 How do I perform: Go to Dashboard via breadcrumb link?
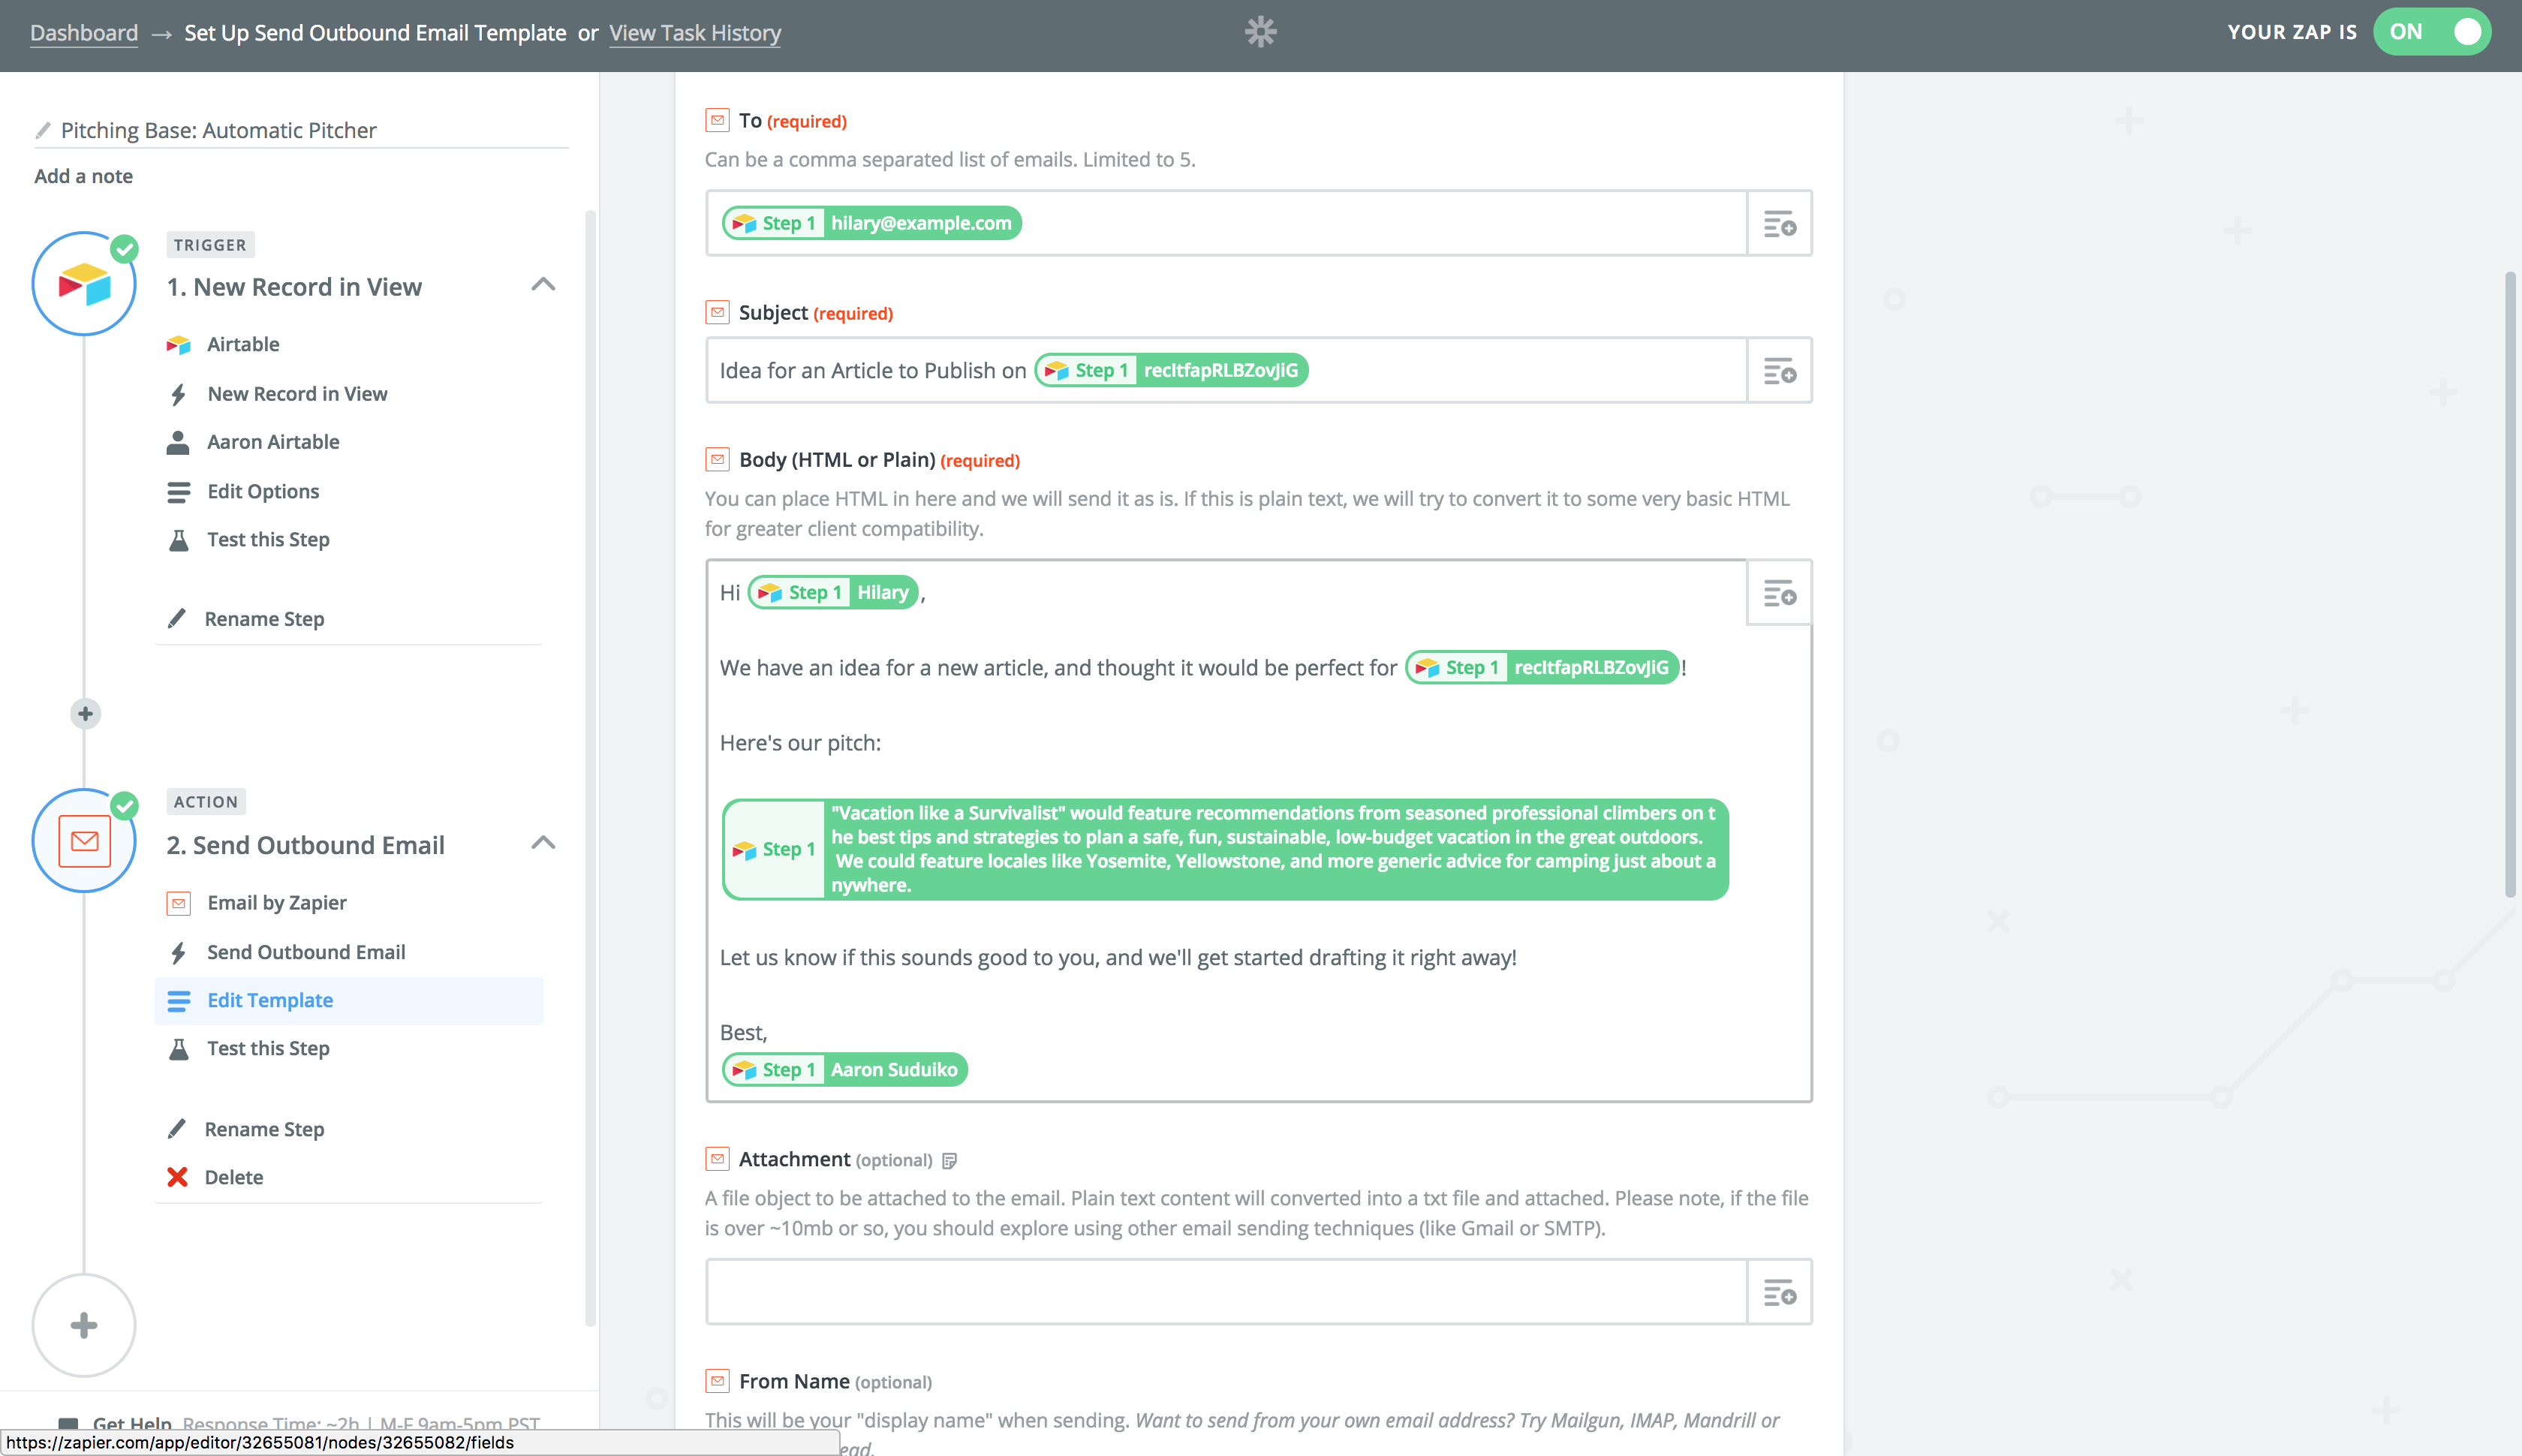point(84,33)
